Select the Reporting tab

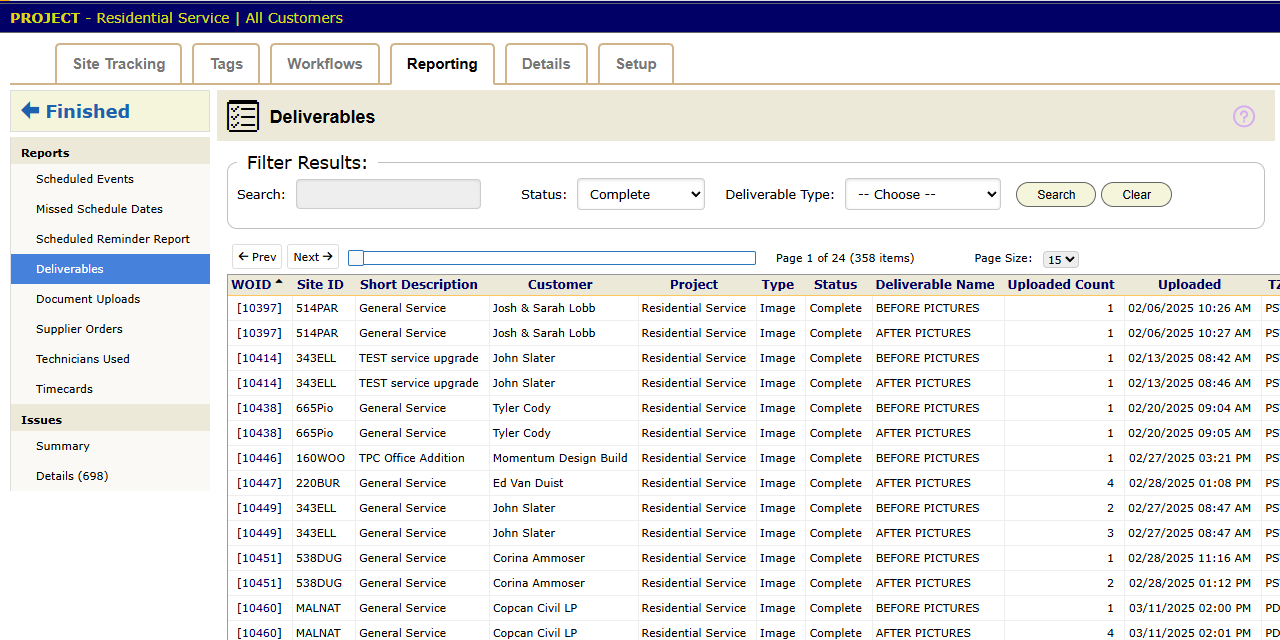(x=442, y=64)
